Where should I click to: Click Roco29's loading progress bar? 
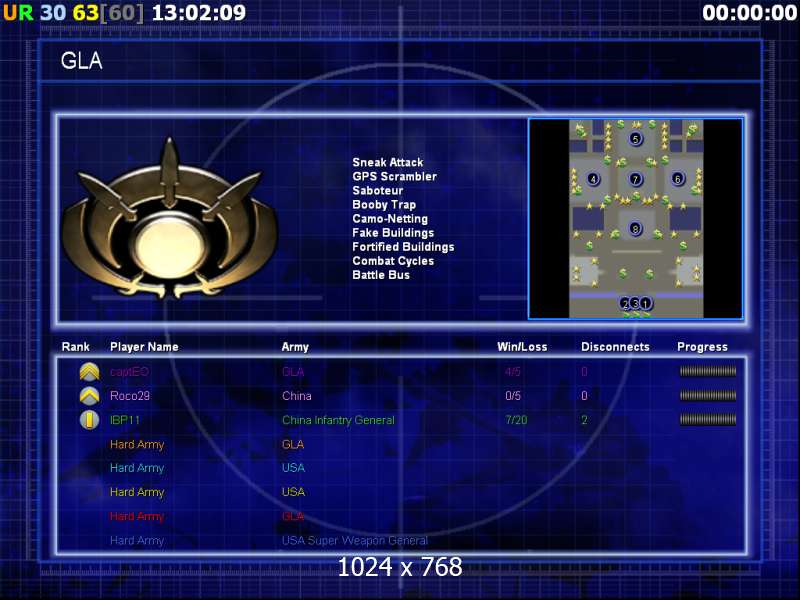(708, 395)
